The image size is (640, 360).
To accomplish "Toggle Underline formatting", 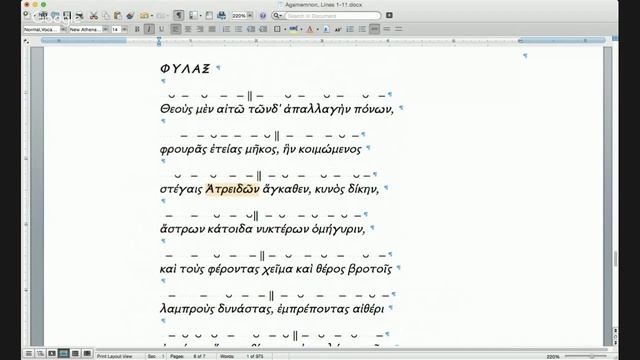I will pos(161,29).
